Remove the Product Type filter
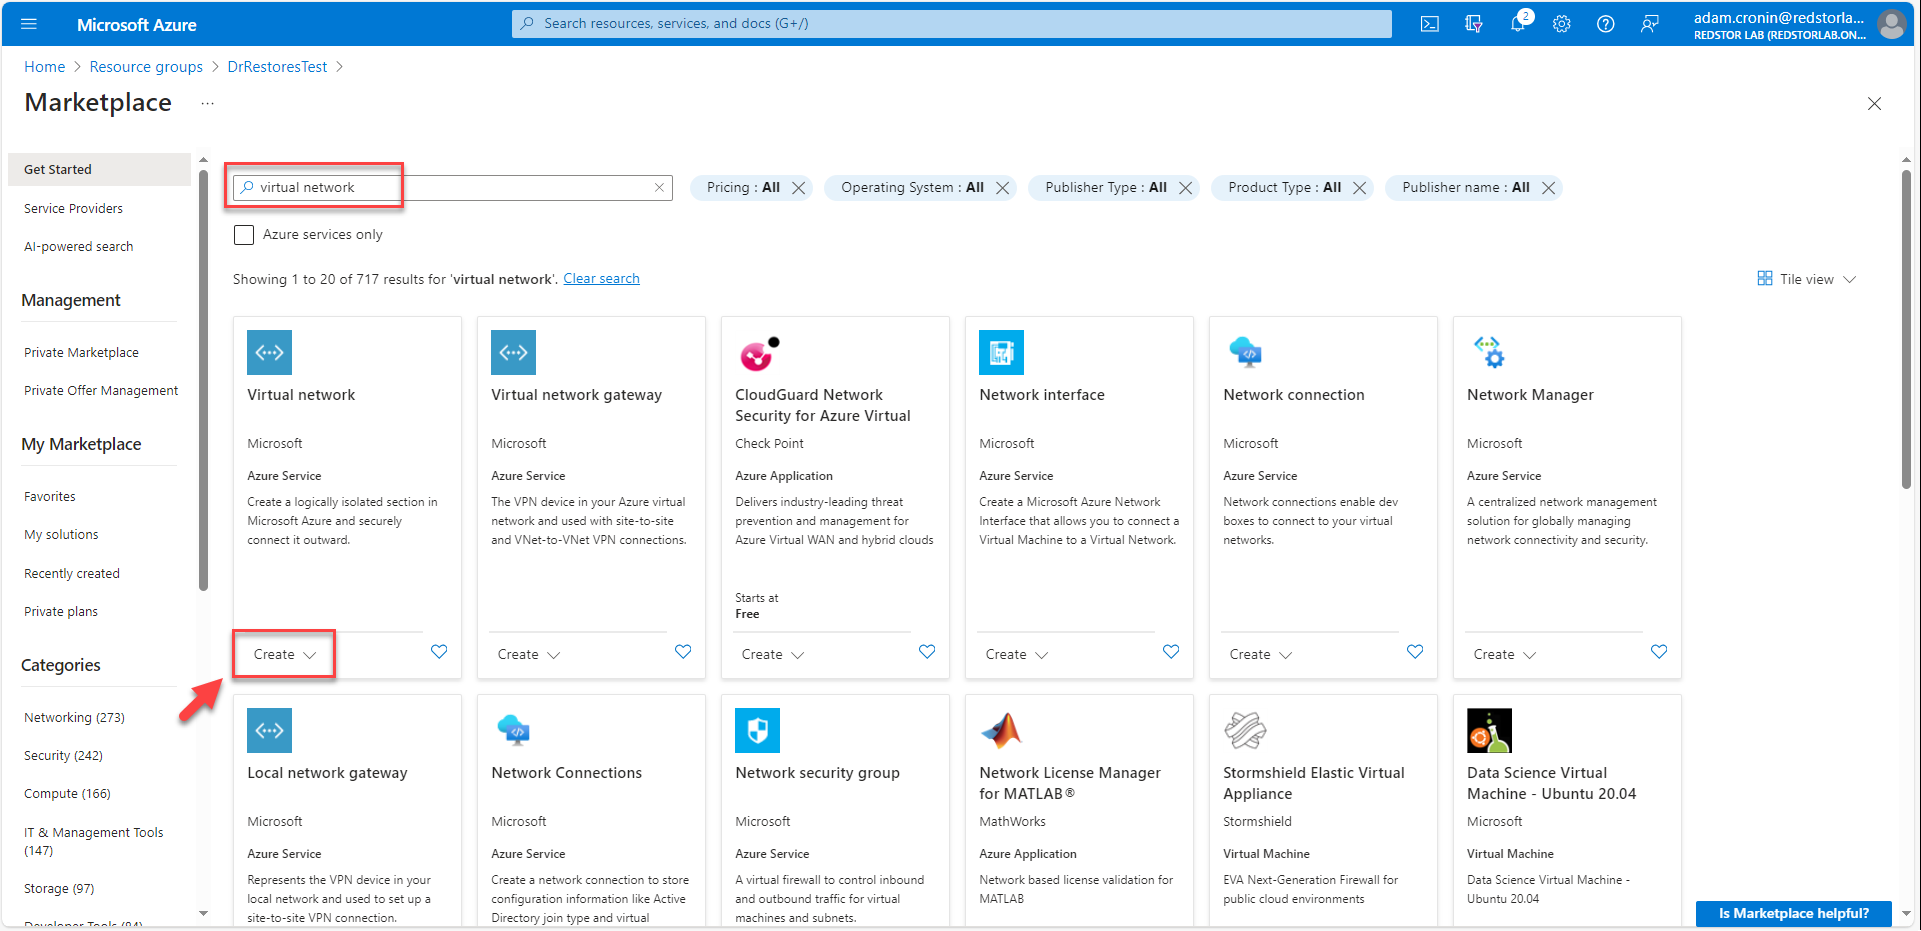 coord(1359,188)
